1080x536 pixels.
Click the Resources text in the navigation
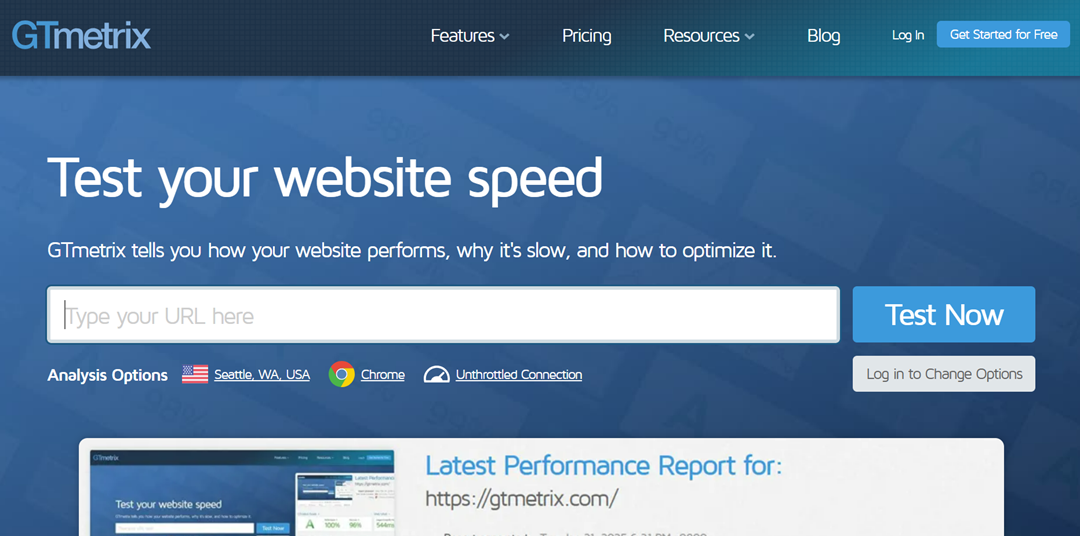(701, 36)
